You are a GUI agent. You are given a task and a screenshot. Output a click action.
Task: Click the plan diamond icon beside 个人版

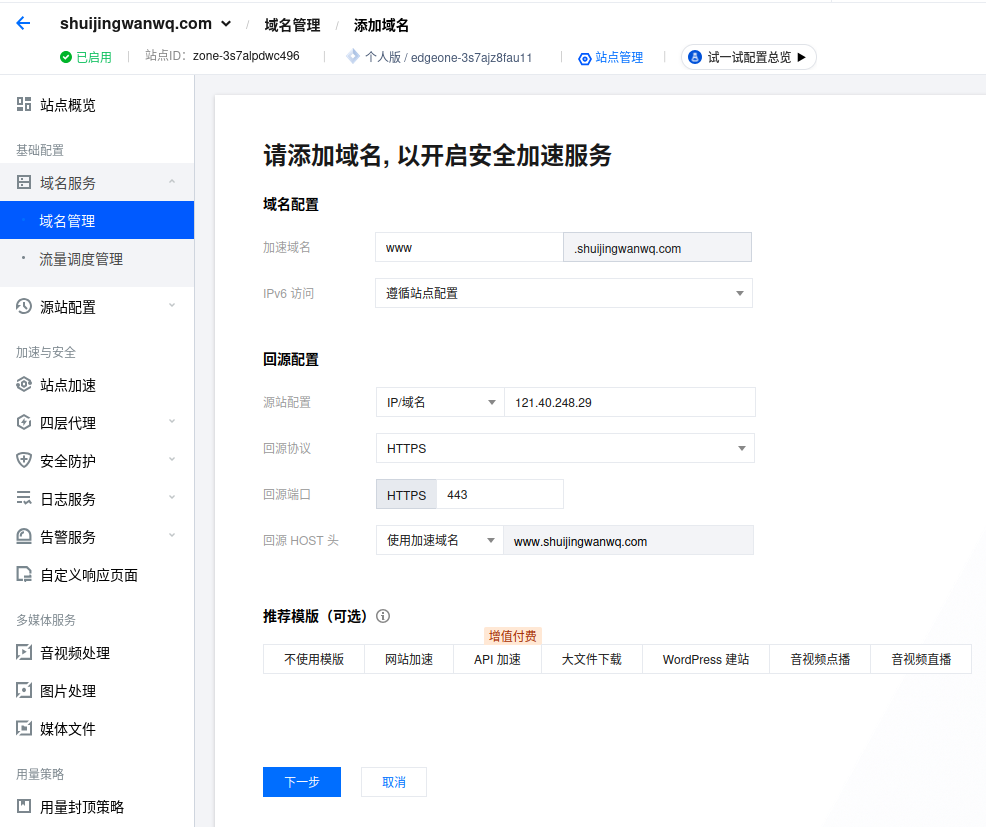tap(353, 57)
